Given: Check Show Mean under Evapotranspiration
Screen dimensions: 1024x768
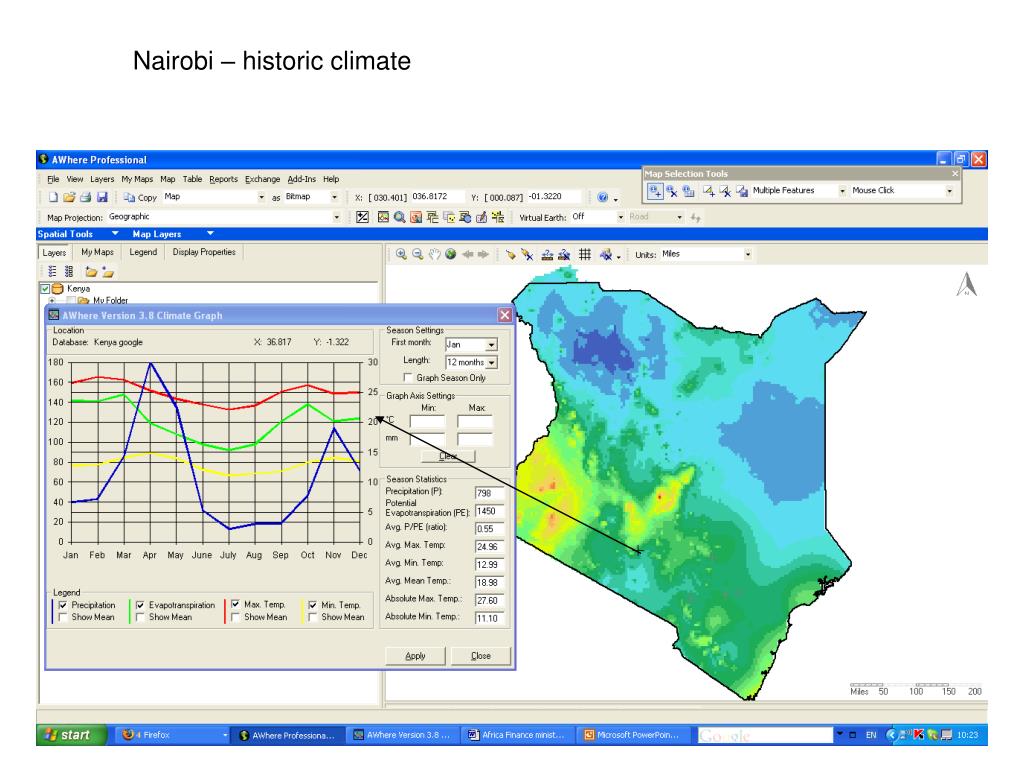Looking at the screenshot, I should (140, 616).
